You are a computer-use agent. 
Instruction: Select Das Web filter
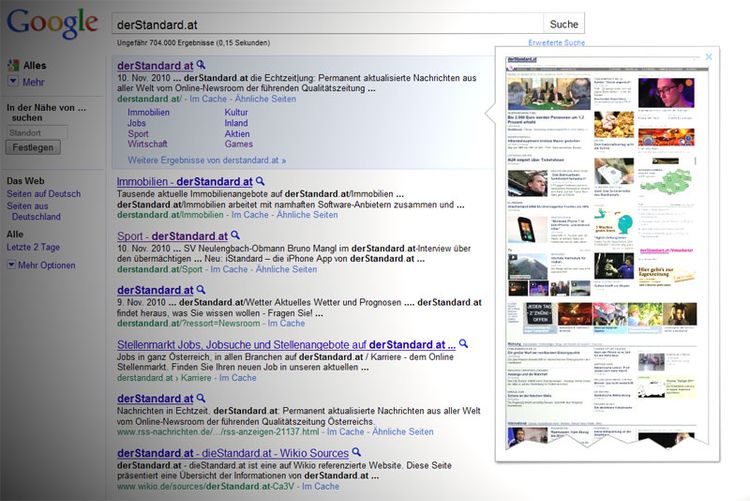click(25, 181)
